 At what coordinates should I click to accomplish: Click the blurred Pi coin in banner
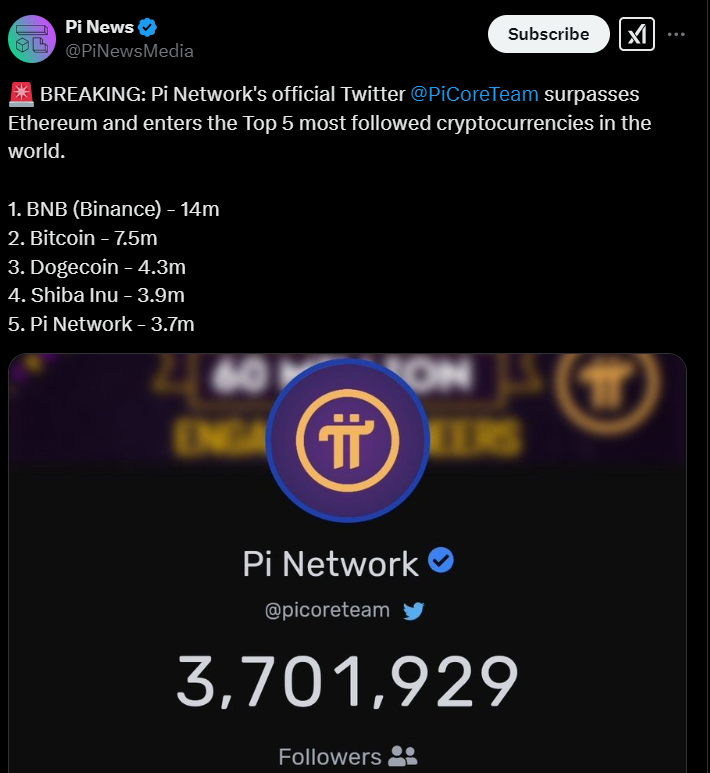click(x=607, y=384)
